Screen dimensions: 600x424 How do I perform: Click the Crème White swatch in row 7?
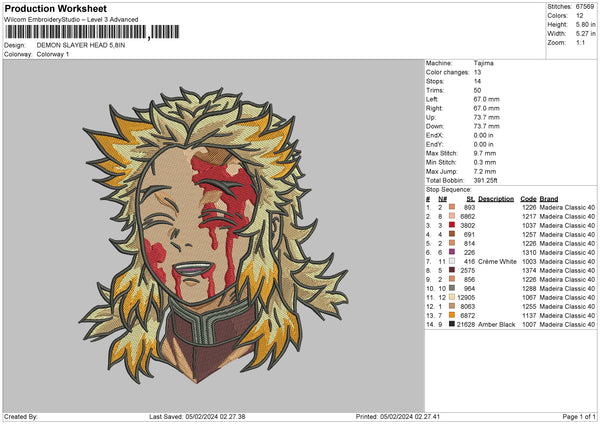tap(452, 261)
